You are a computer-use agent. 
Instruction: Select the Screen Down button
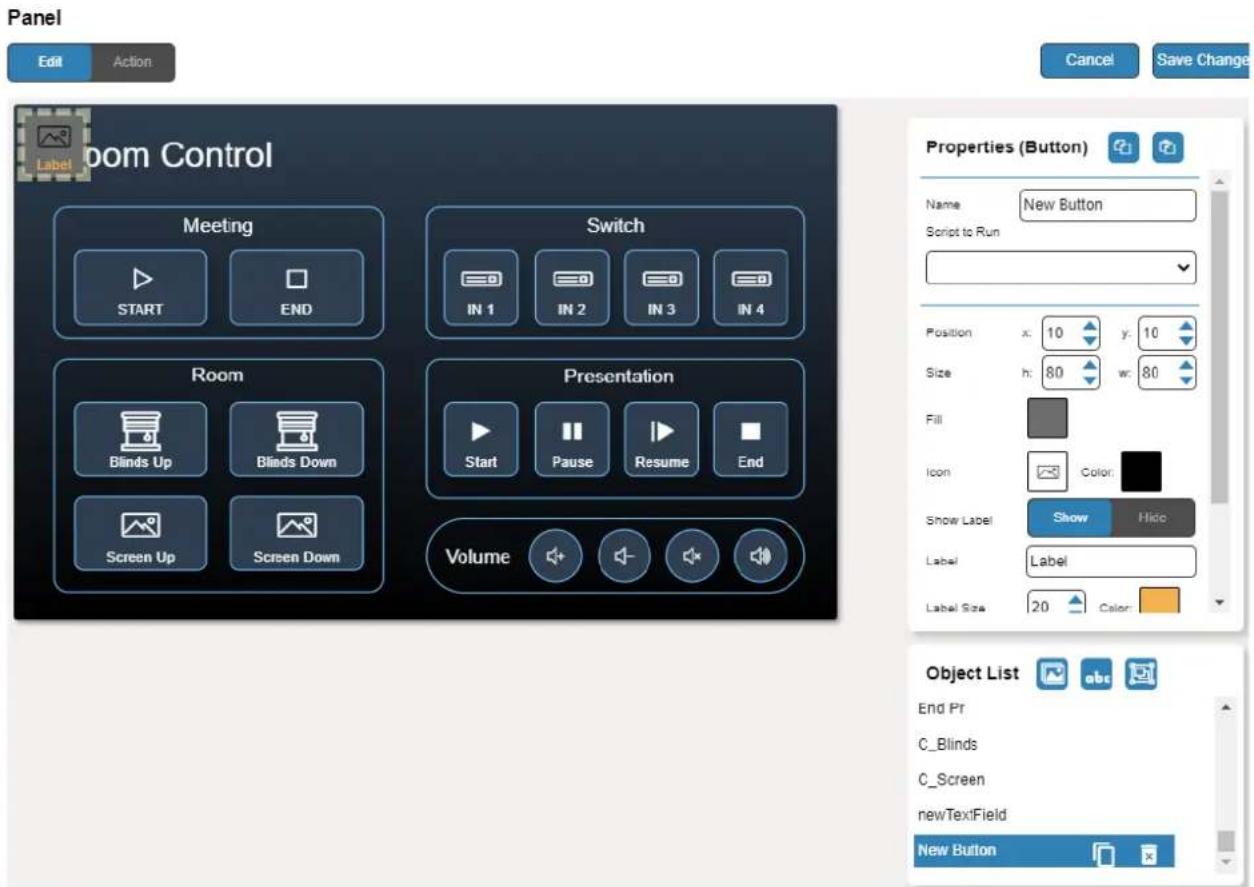point(297,534)
